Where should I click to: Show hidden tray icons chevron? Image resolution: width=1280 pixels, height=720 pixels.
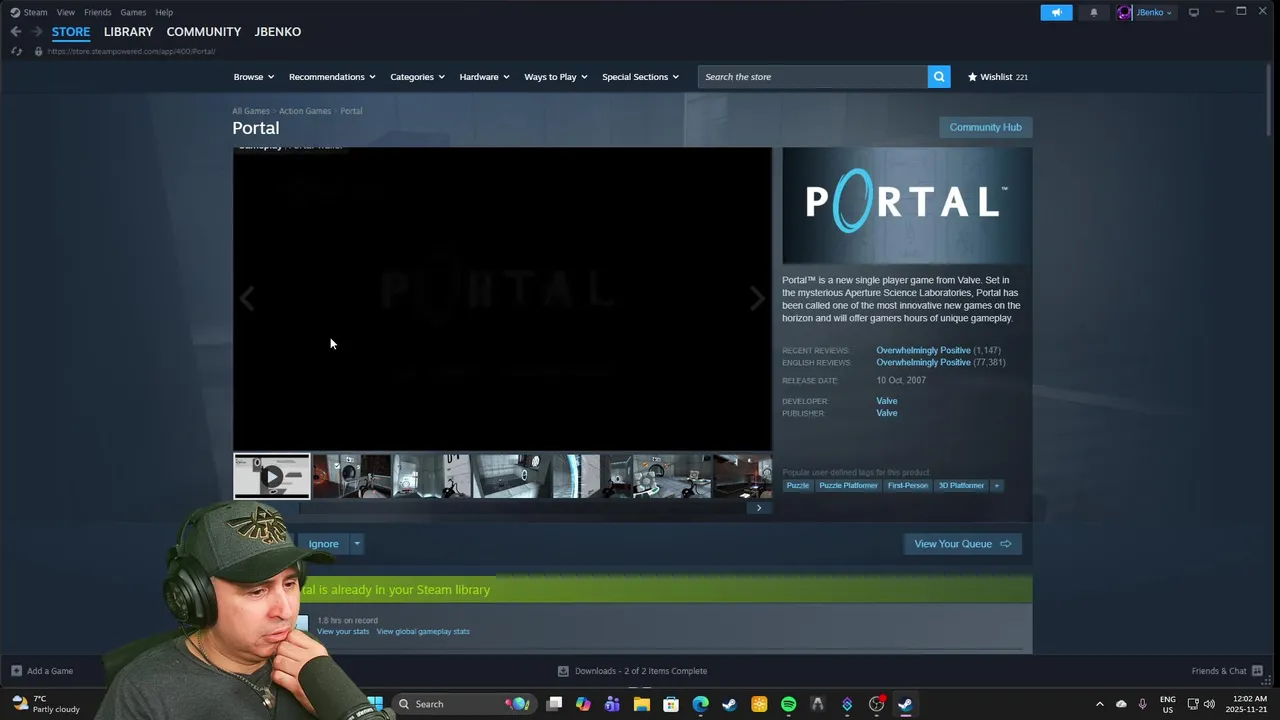1099,704
